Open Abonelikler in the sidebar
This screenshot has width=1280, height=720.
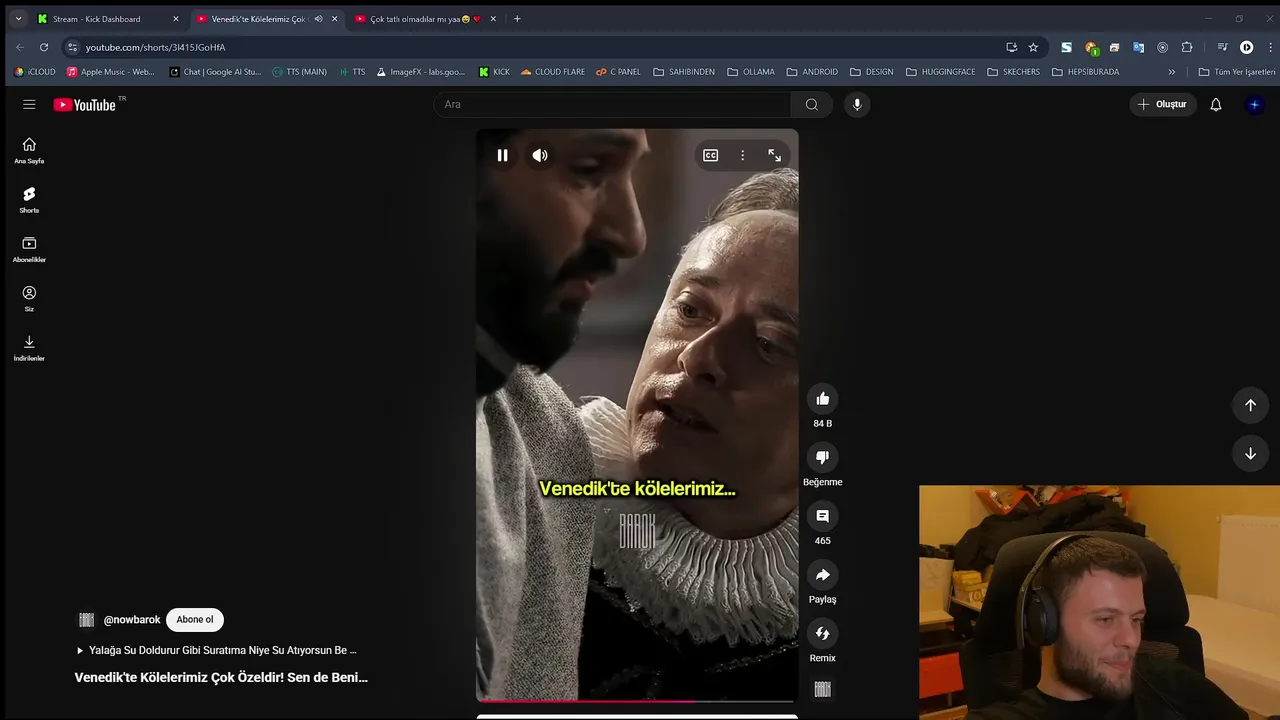click(29, 249)
